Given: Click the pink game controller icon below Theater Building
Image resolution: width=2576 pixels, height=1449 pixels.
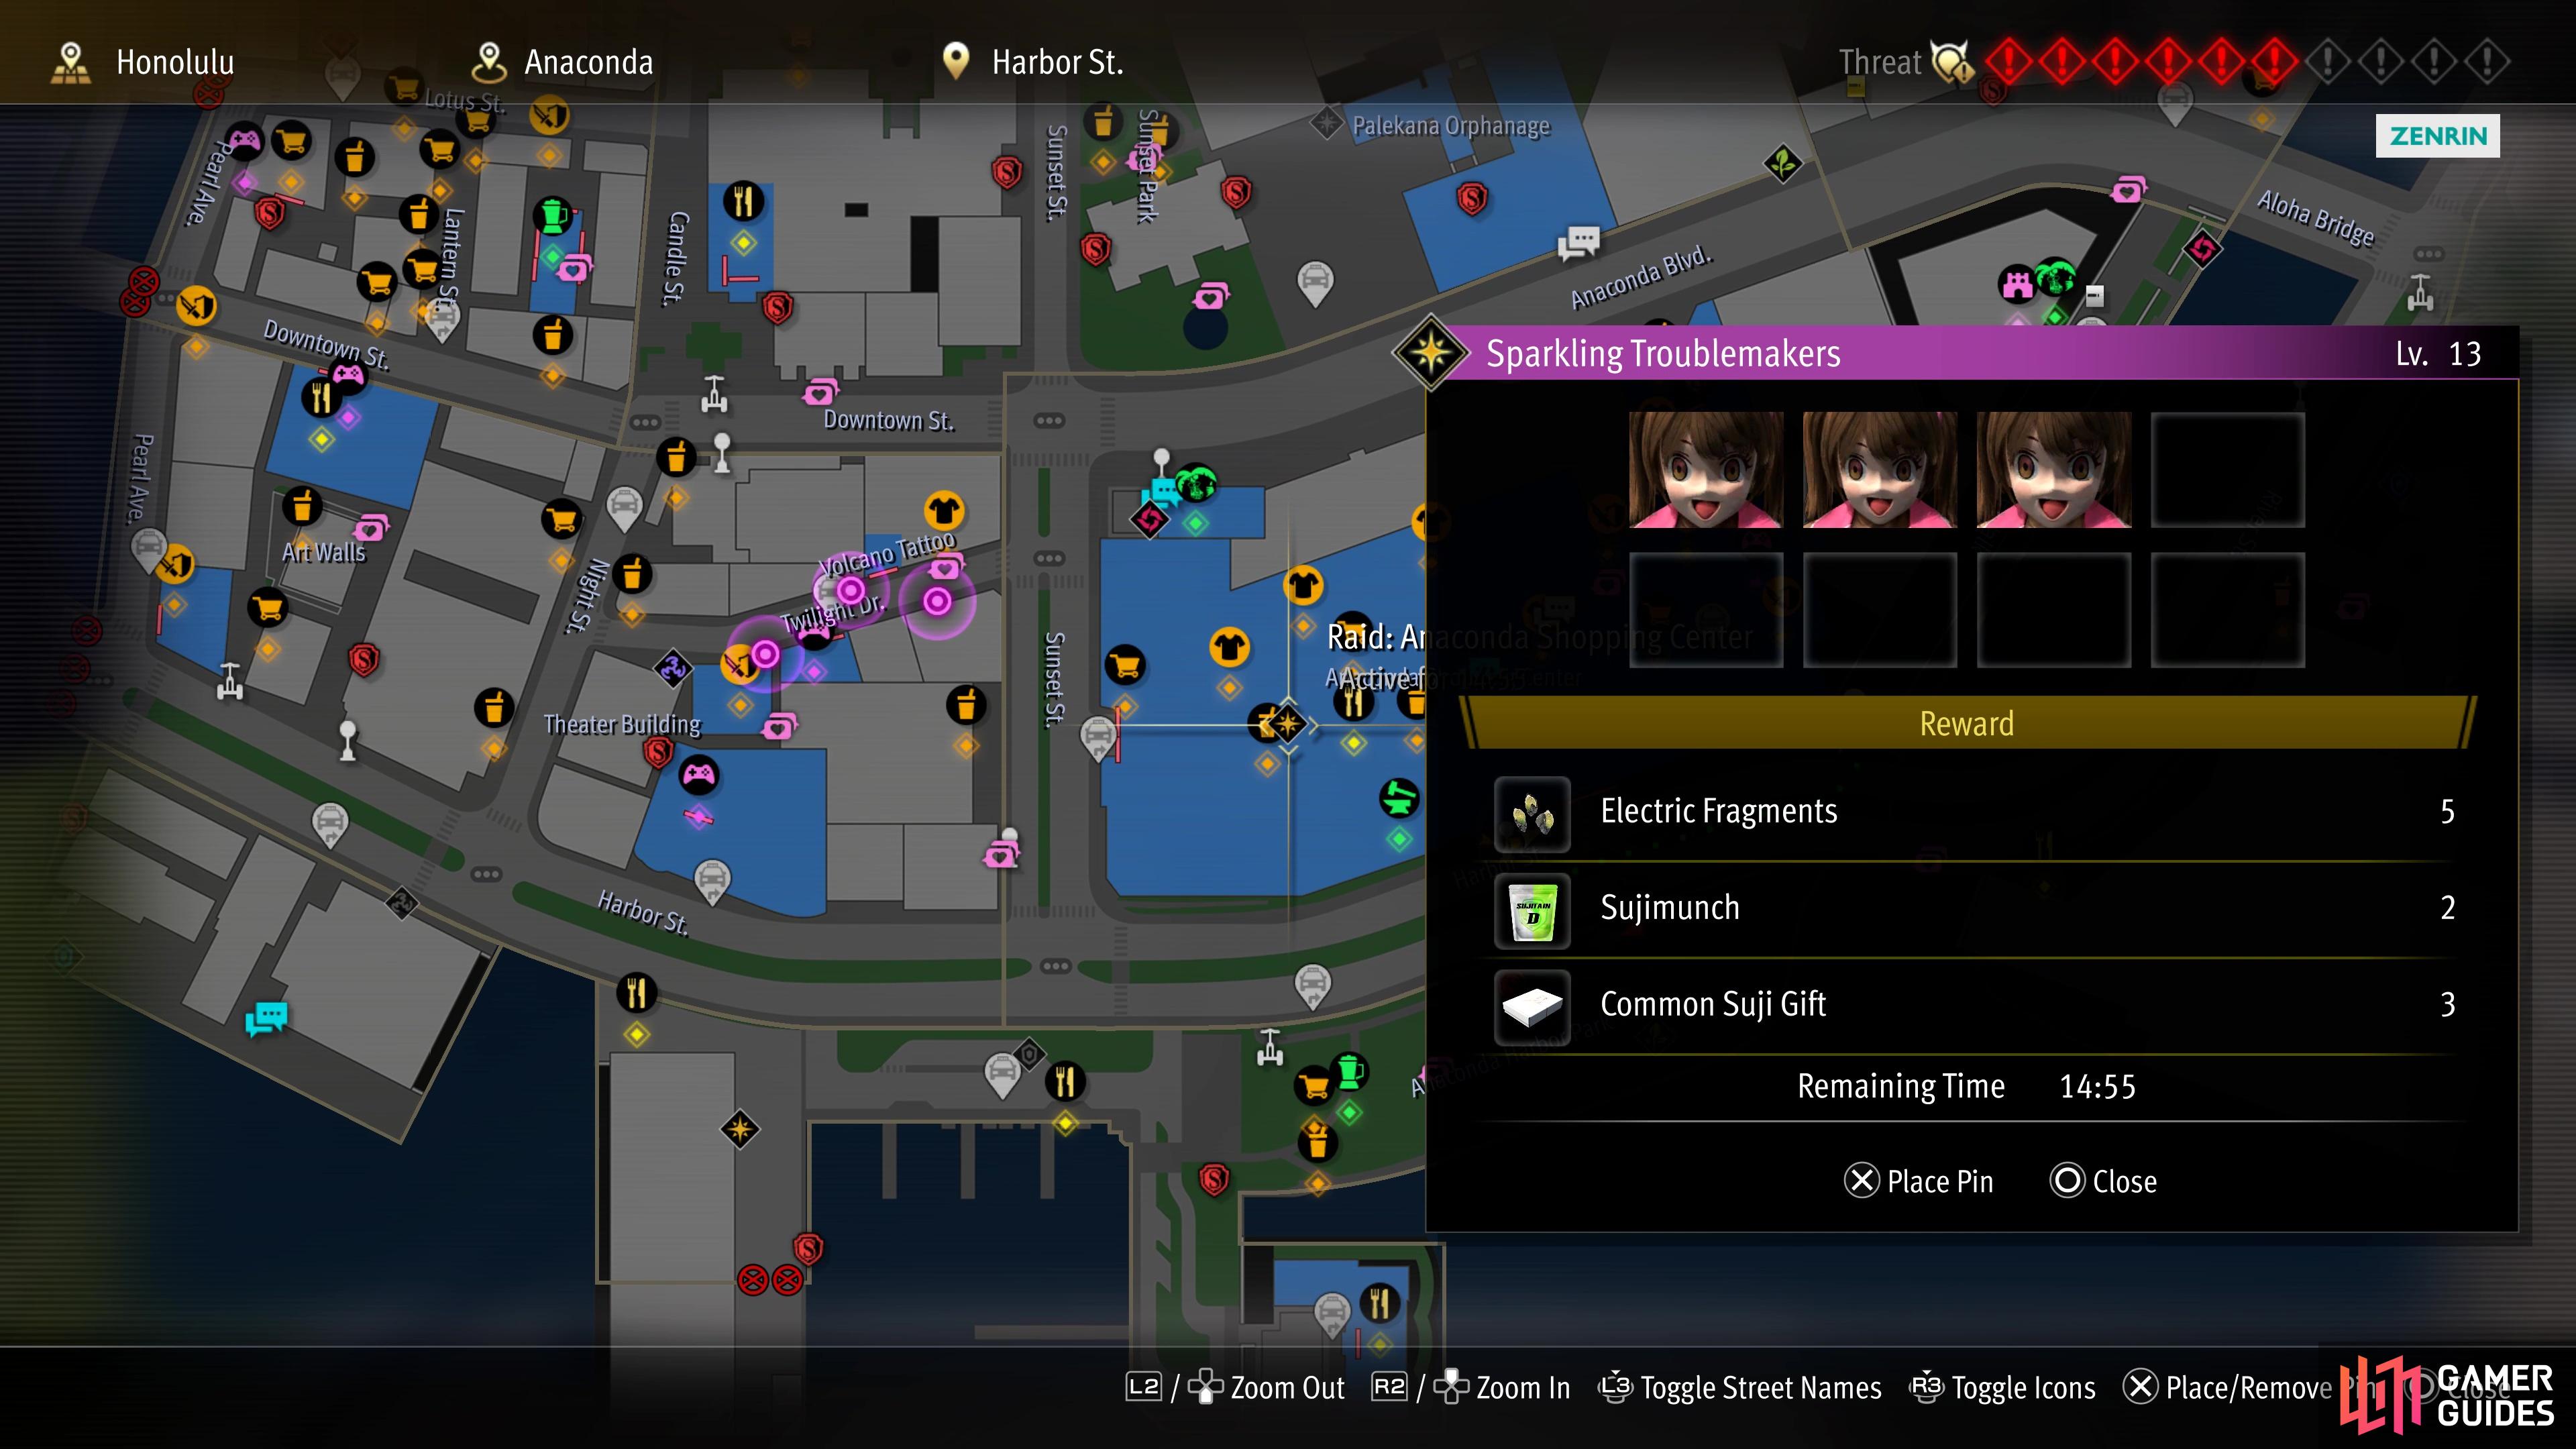Looking at the screenshot, I should click(698, 774).
